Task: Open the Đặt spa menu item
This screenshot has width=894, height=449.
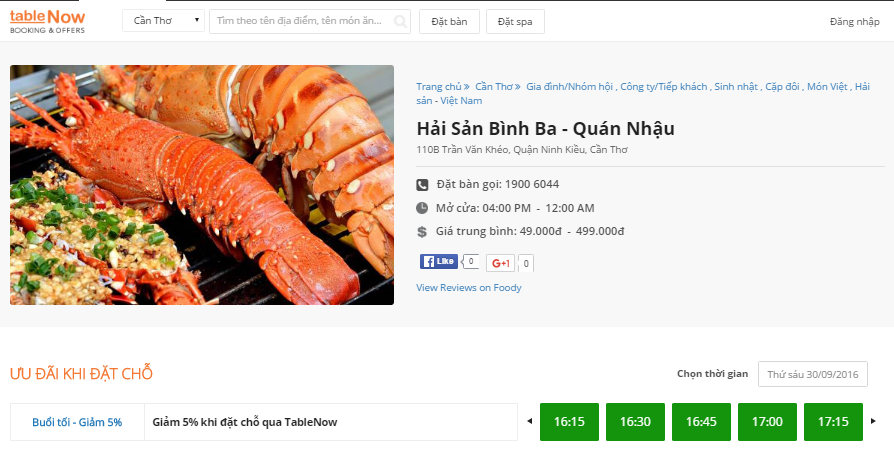Action: pyautogui.click(x=515, y=22)
